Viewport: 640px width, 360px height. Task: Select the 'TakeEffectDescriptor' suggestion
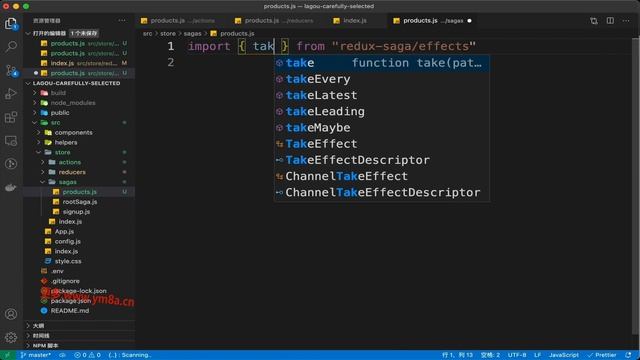click(x=382, y=160)
